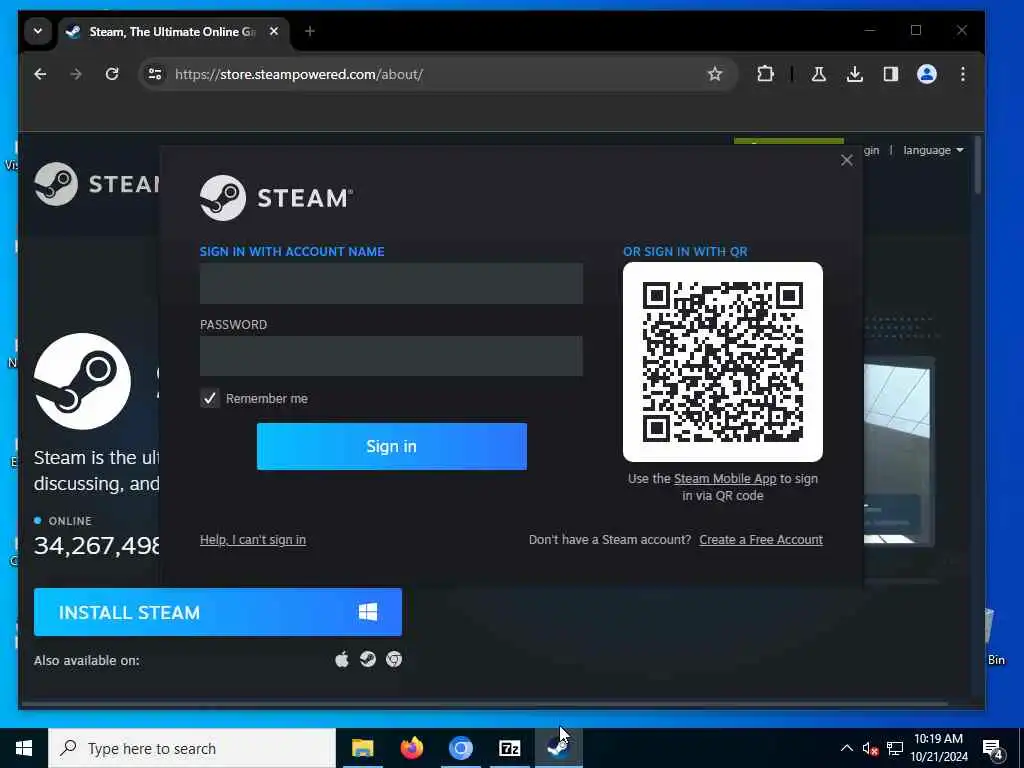Open Firefox from the taskbar
Image resolution: width=1024 pixels, height=768 pixels.
click(411, 748)
